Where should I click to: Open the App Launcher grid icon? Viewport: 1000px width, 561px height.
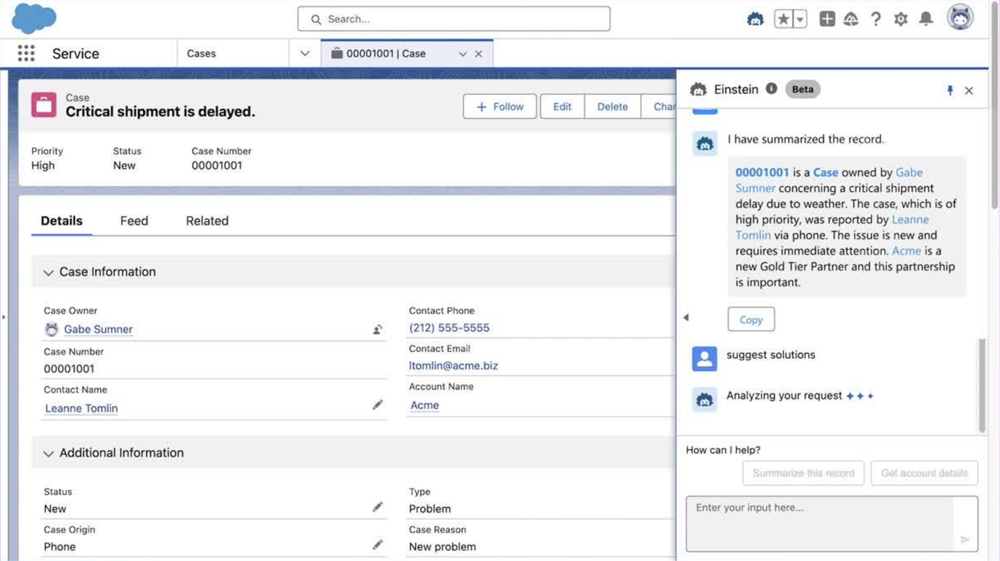26,53
